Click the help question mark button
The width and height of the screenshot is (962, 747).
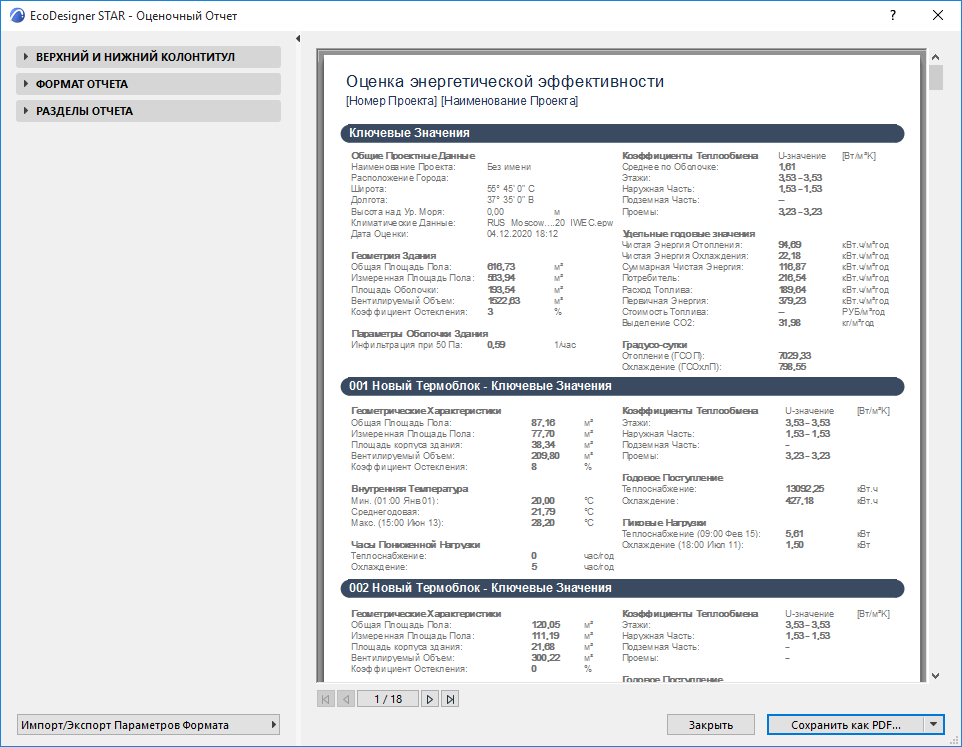point(893,15)
